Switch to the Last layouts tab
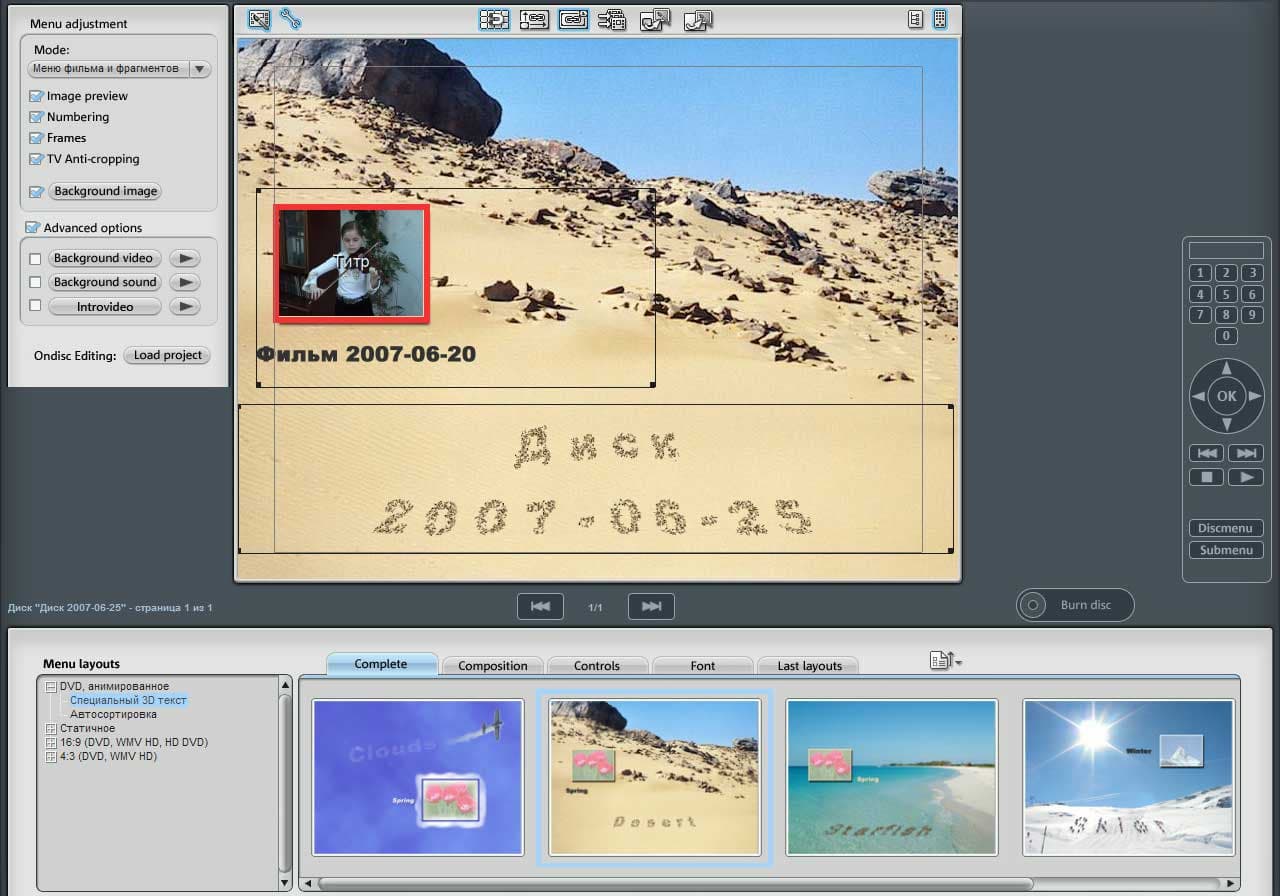This screenshot has width=1280, height=896. [809, 666]
